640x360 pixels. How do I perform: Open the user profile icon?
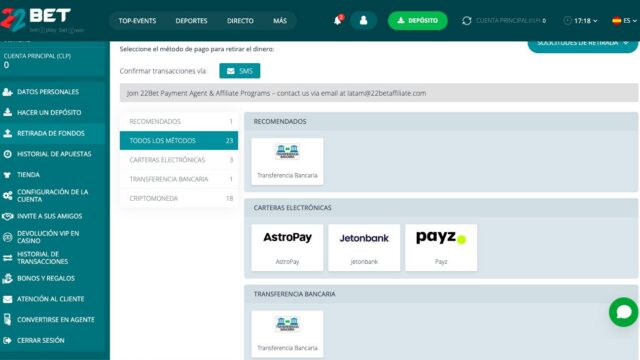point(363,20)
